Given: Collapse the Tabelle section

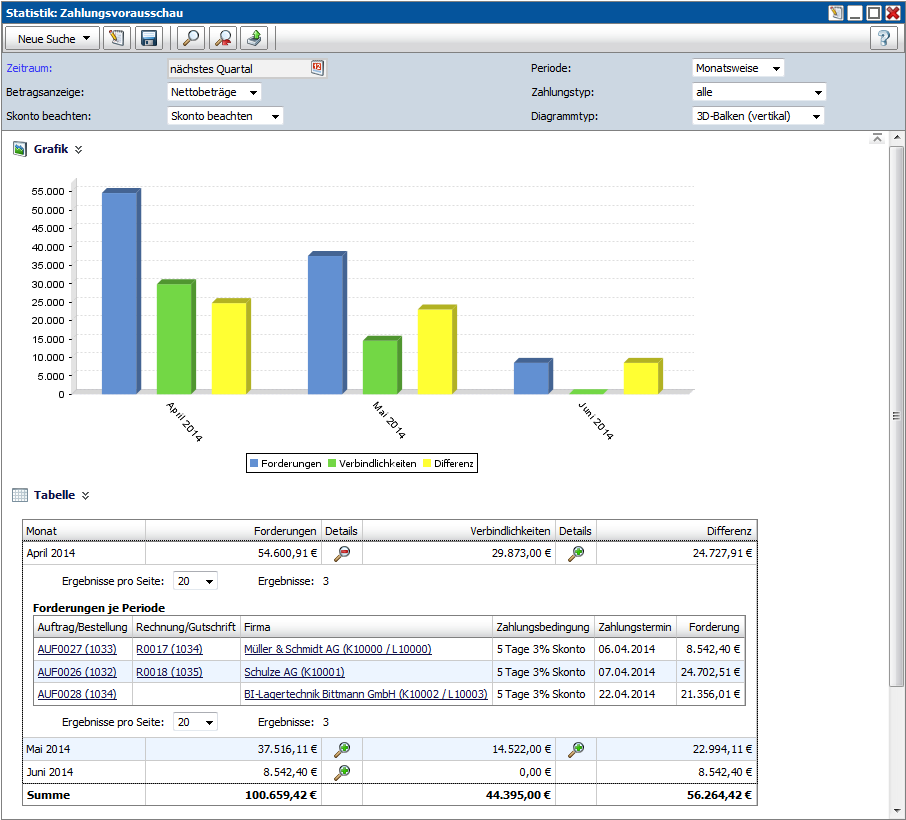Looking at the screenshot, I should point(85,495).
